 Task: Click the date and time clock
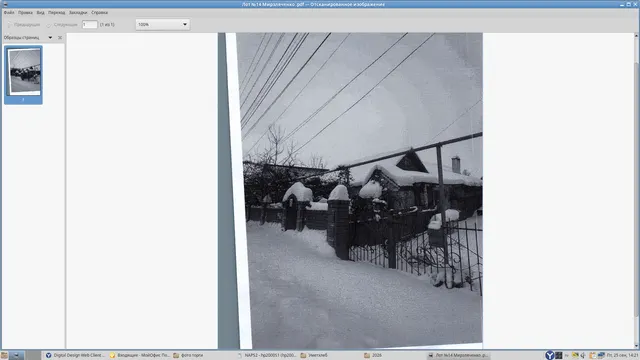click(622, 356)
